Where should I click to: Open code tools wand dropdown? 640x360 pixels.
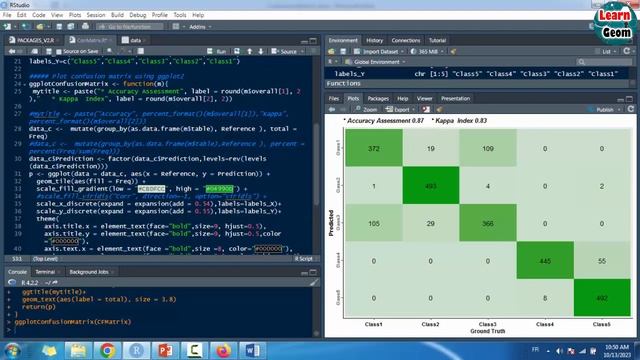(124, 51)
